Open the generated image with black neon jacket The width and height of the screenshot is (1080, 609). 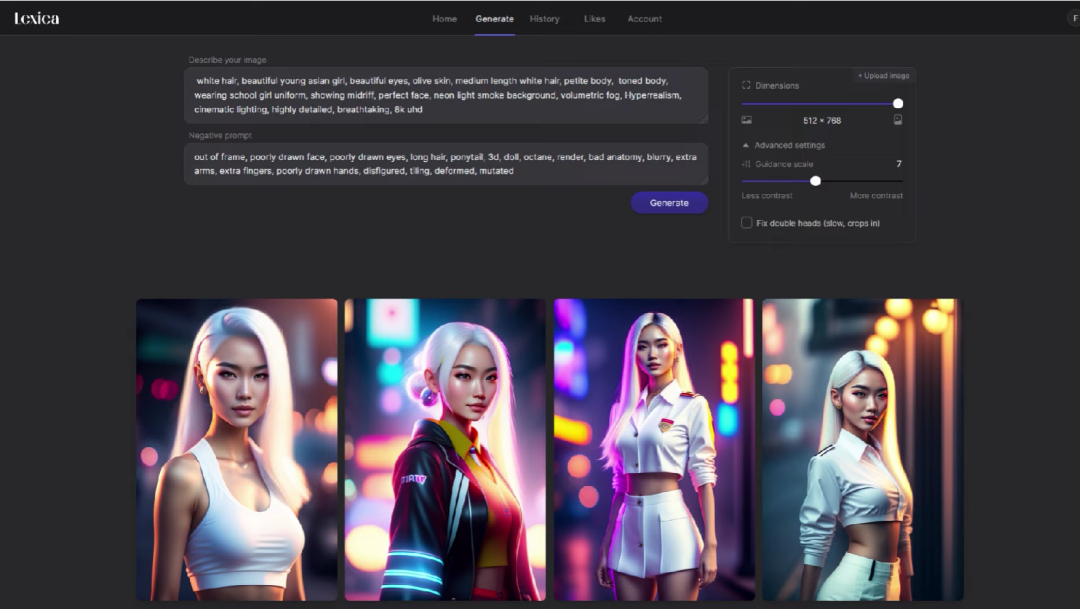click(445, 449)
